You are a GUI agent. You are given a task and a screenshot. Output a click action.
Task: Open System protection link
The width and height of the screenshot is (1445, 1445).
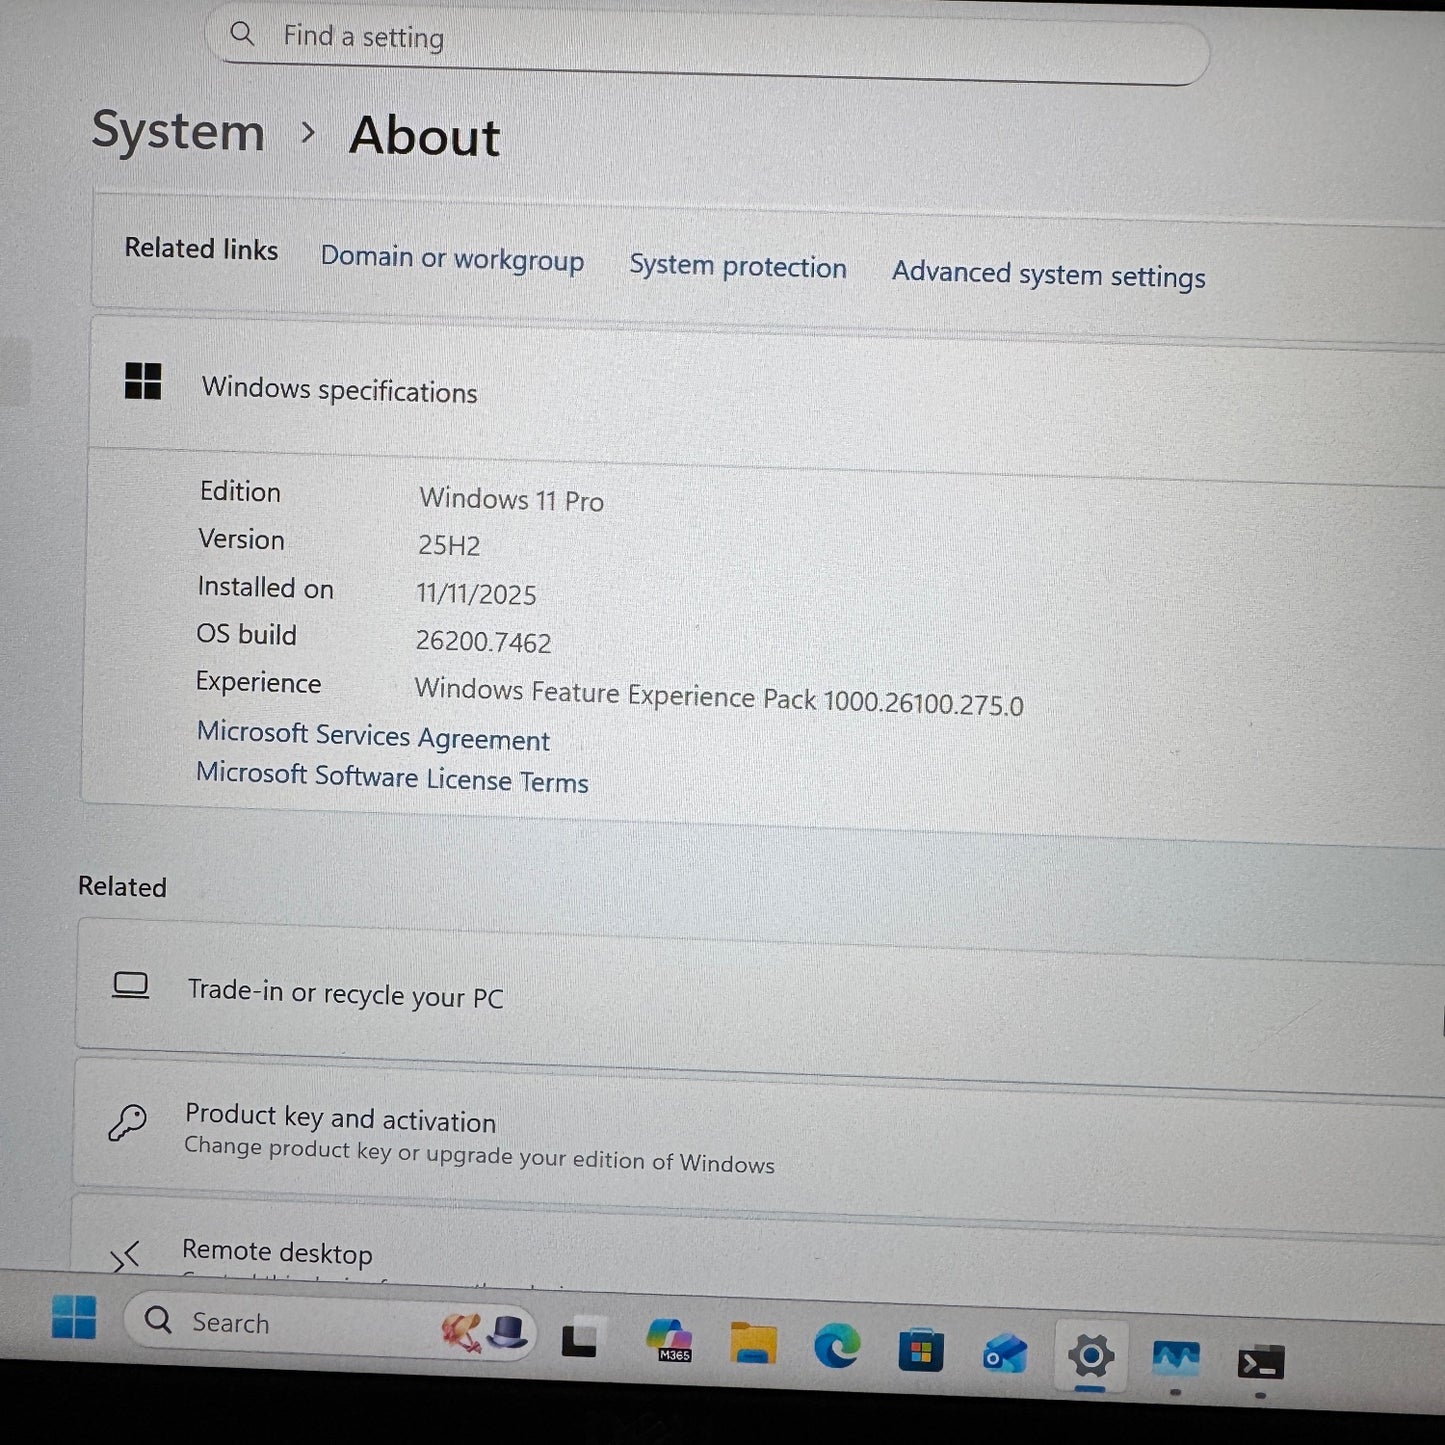pos(737,266)
